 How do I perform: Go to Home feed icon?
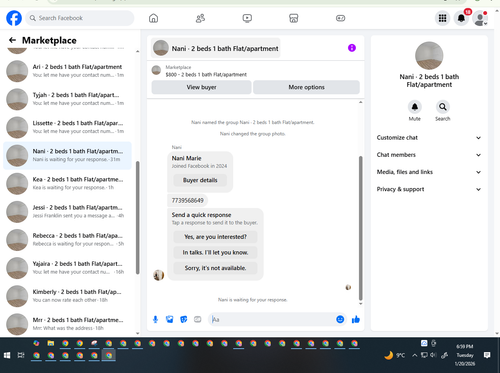(x=153, y=18)
